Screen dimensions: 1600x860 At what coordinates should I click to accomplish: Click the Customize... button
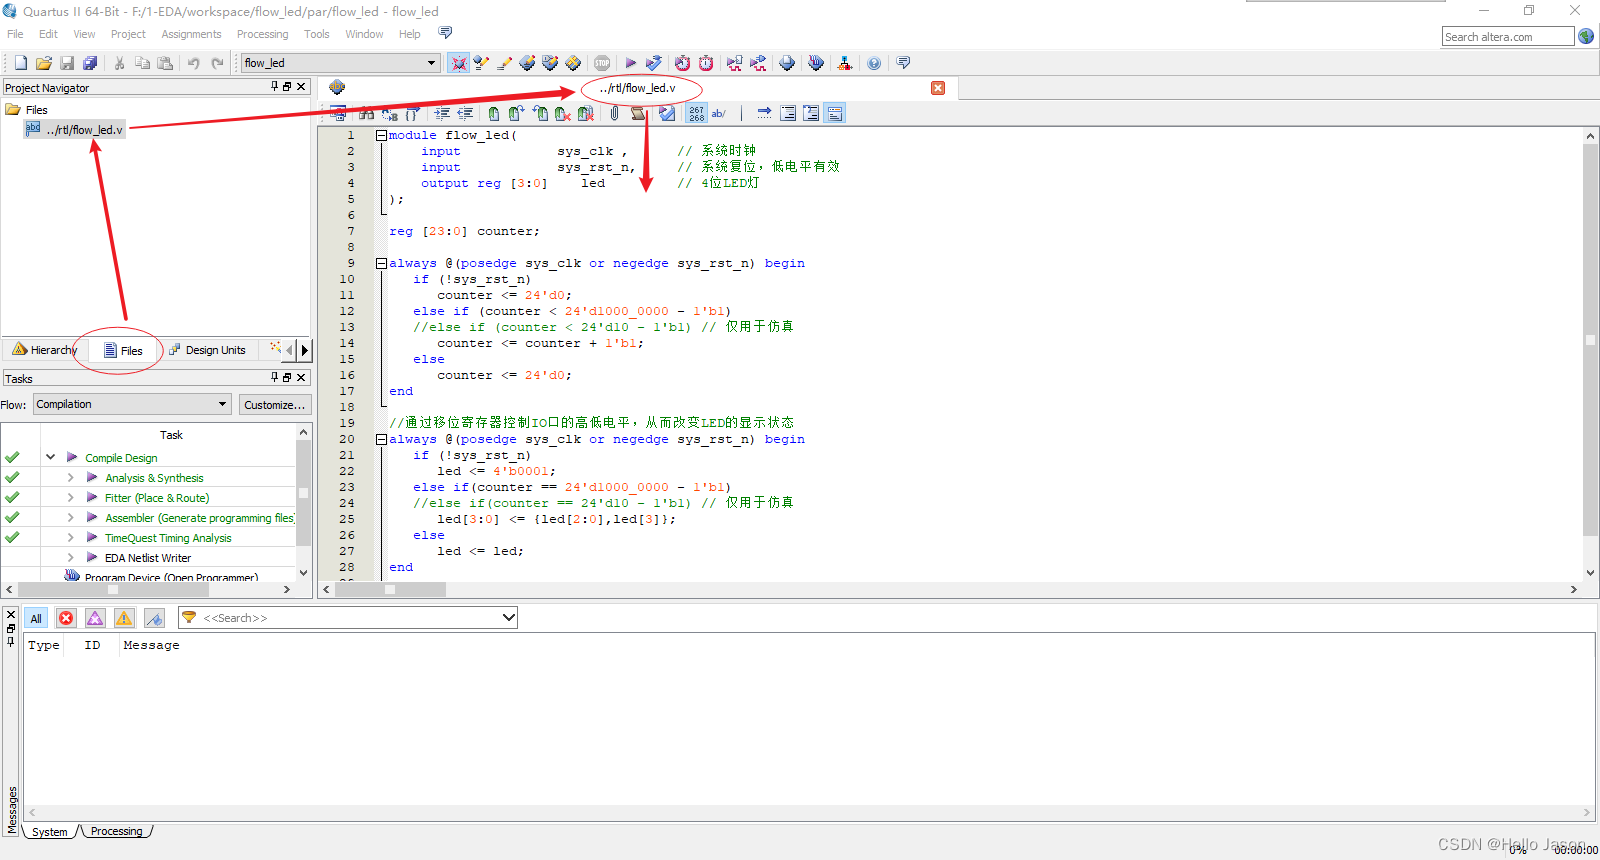pos(275,405)
